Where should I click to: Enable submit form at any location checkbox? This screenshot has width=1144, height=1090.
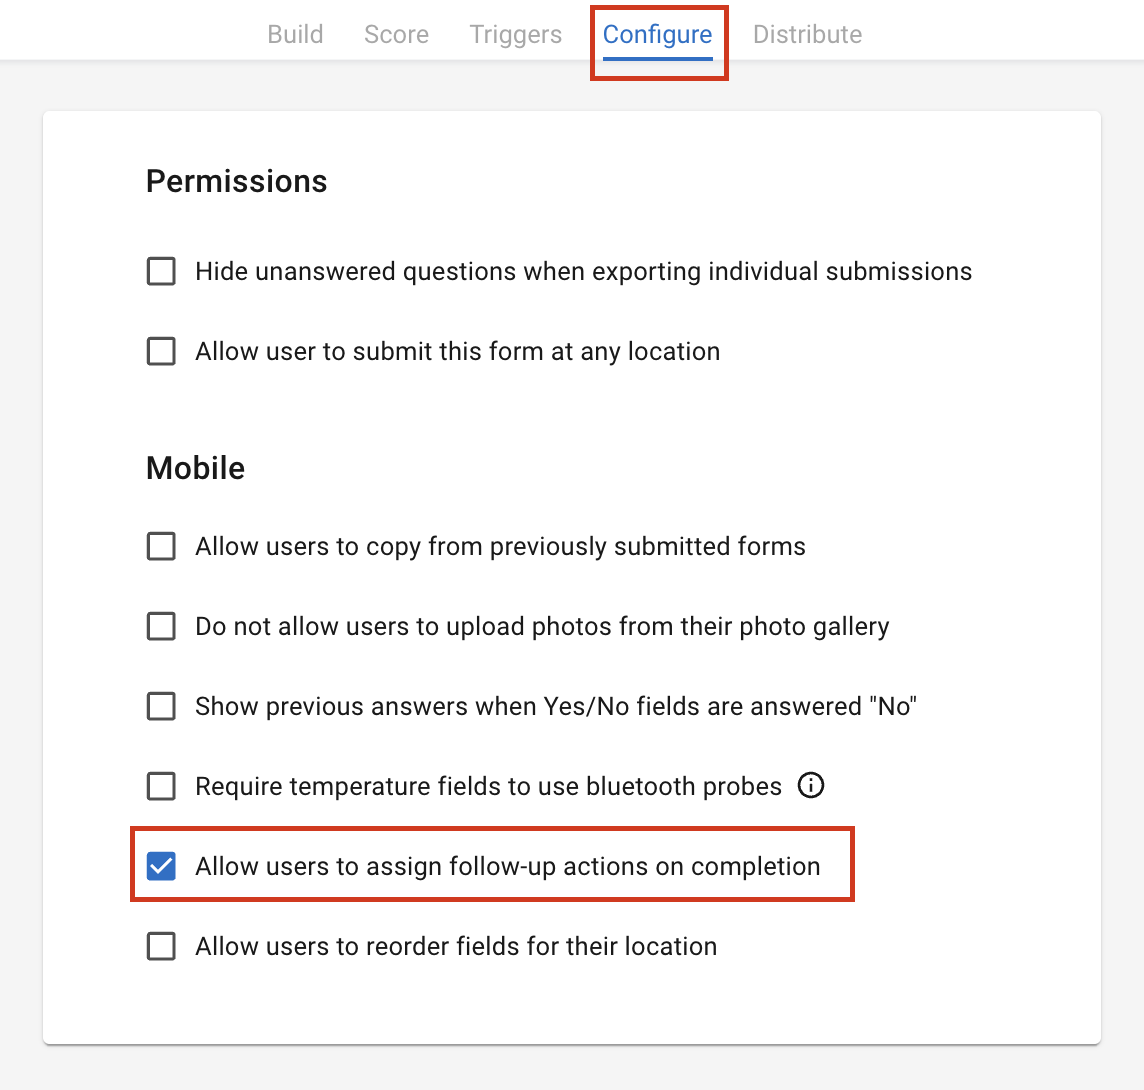click(x=161, y=351)
